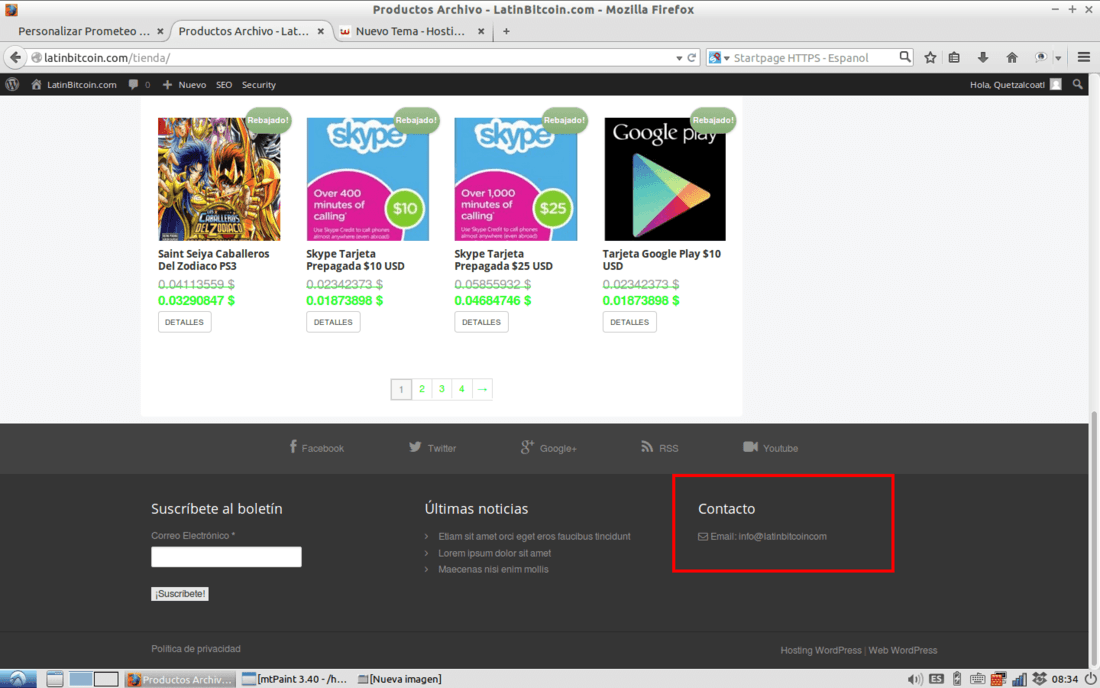The image size is (1100, 688).
Task: Open the 'Etiam sit amet orci' news link
Action: click(535, 537)
